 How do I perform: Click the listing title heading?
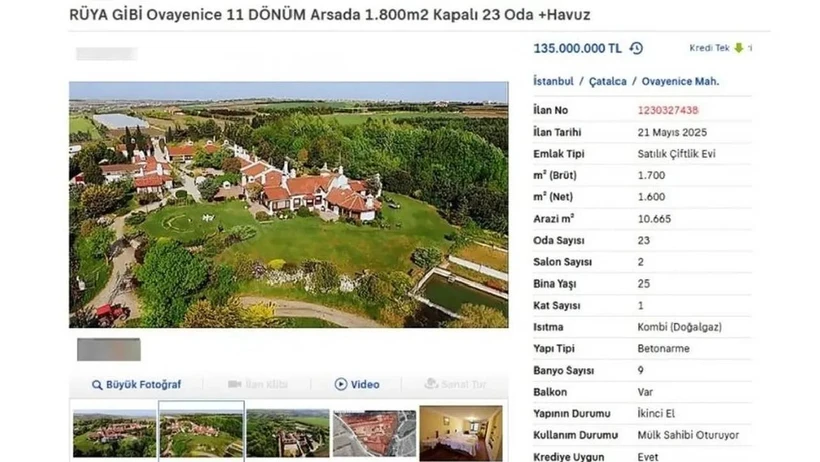click(329, 15)
